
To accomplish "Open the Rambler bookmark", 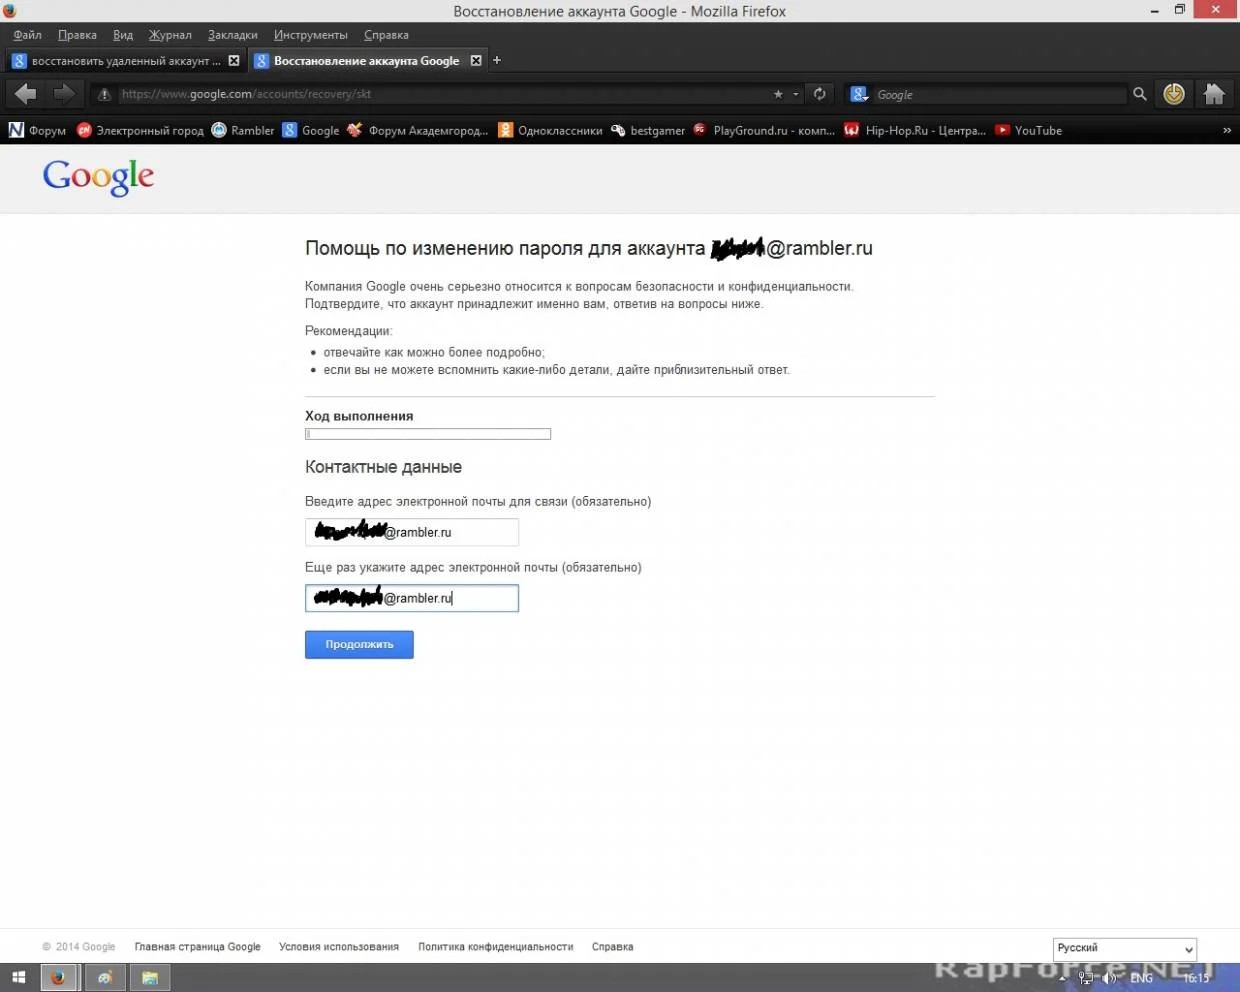I will click(x=242, y=130).
